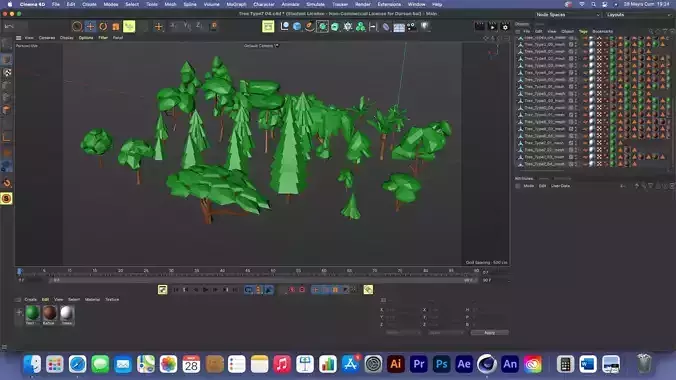Click the end frame field showing 90 F
Viewport: 676px width, 380px height.
tap(494, 280)
